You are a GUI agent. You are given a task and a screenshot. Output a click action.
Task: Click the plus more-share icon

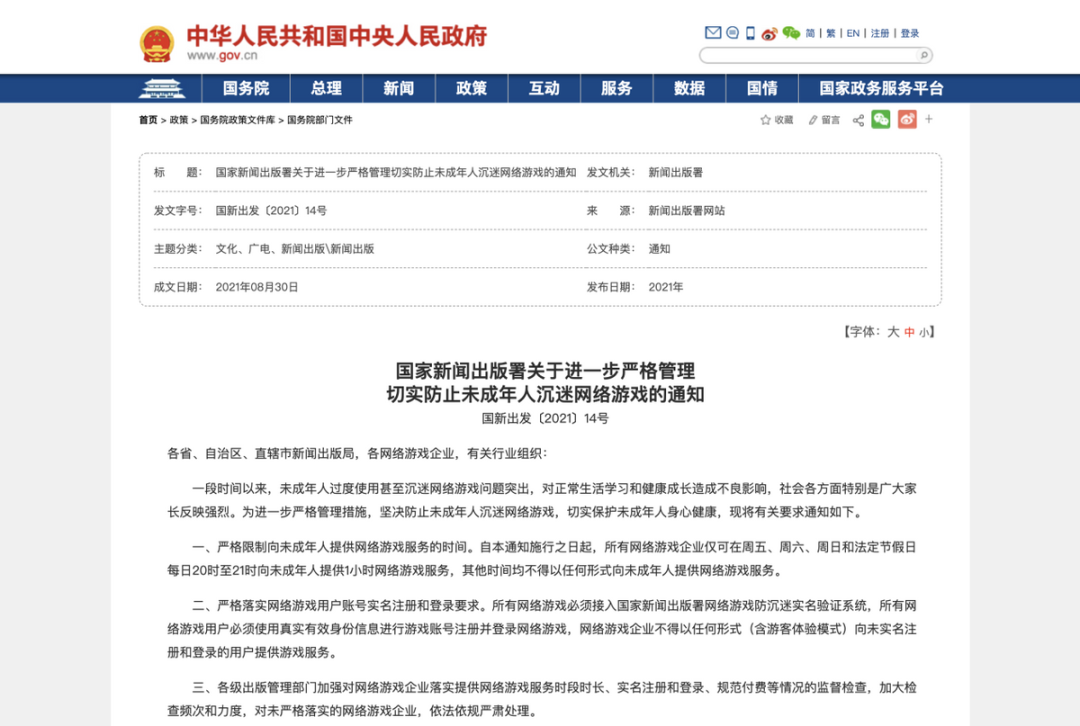pos(928,119)
